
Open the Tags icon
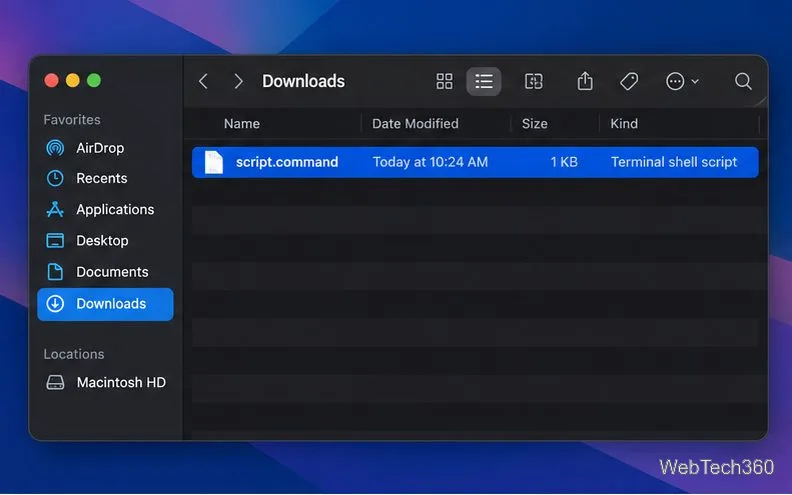pyautogui.click(x=629, y=81)
